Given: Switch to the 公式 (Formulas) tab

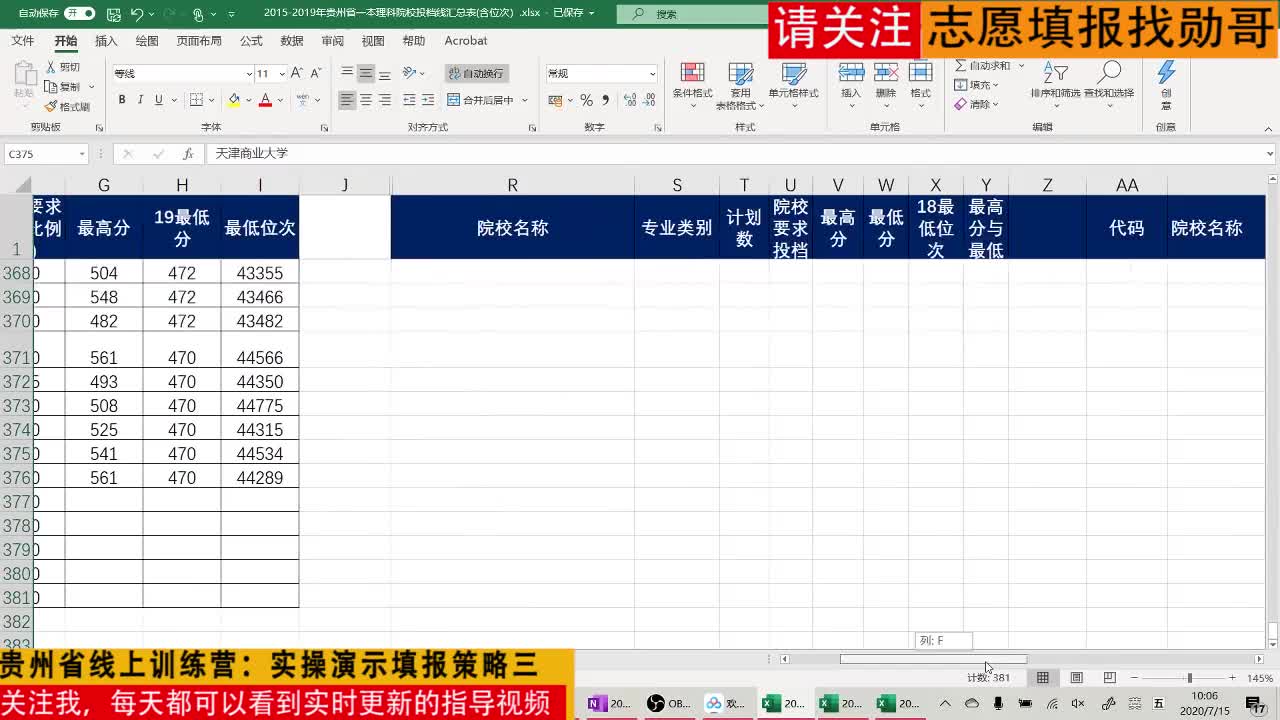Looking at the screenshot, I should (x=251, y=41).
